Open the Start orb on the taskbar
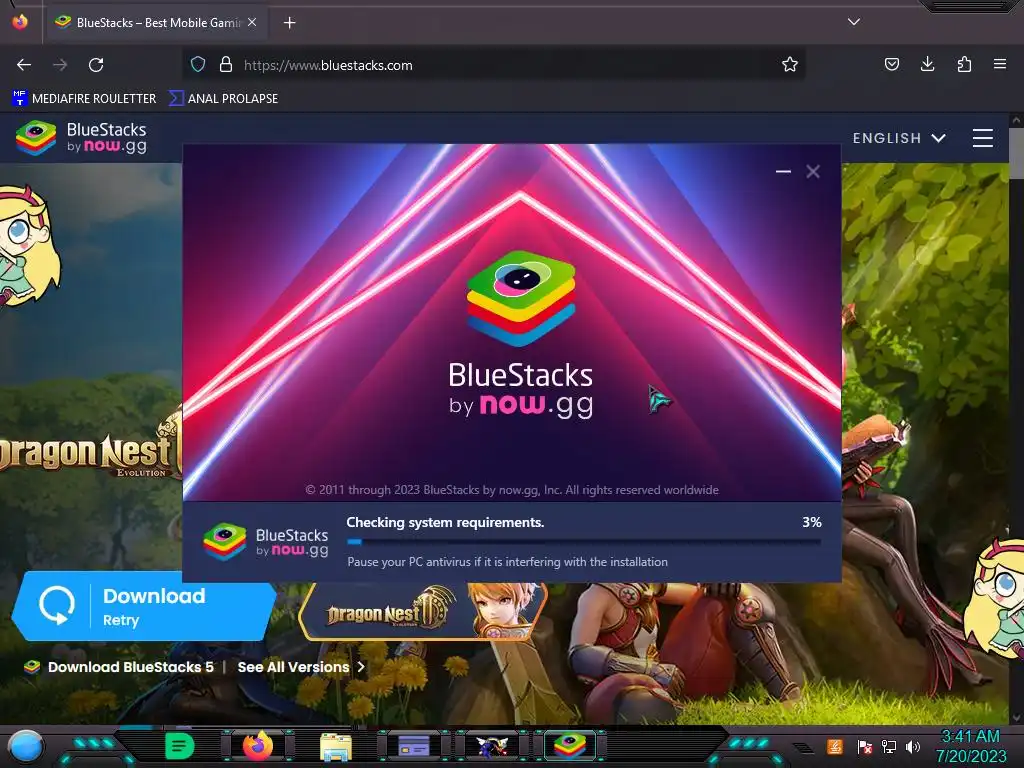Viewport: 1024px width, 768px height. click(26, 746)
